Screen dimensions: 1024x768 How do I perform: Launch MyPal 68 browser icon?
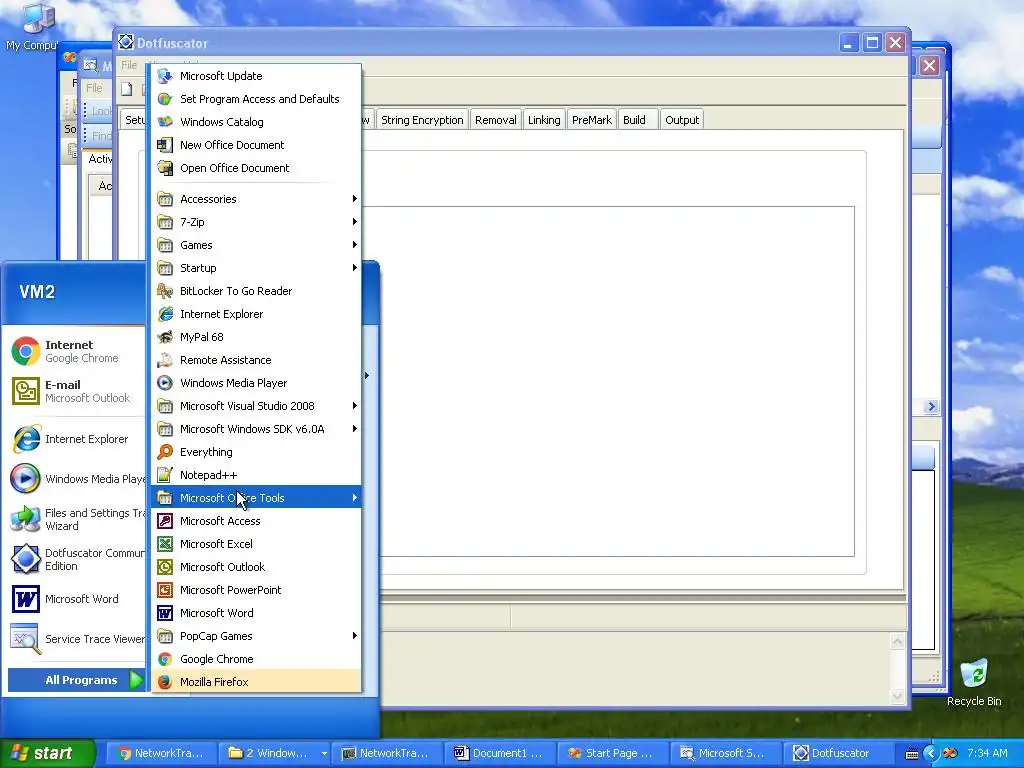165,337
